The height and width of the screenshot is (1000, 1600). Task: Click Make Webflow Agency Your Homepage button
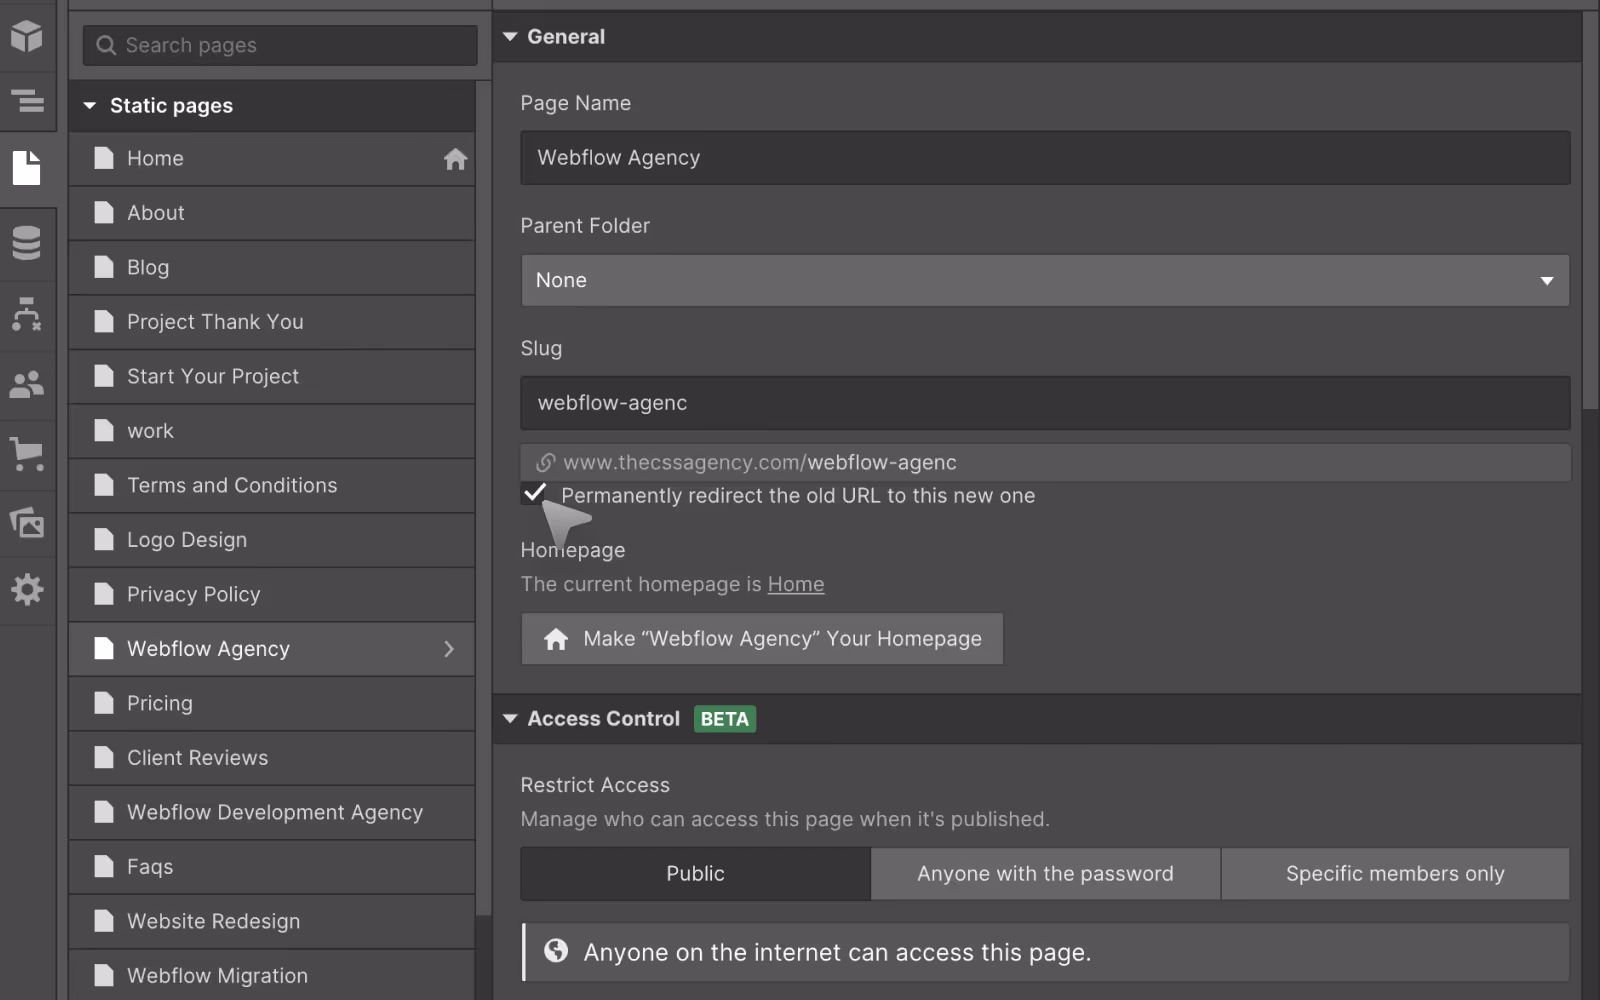click(x=762, y=639)
